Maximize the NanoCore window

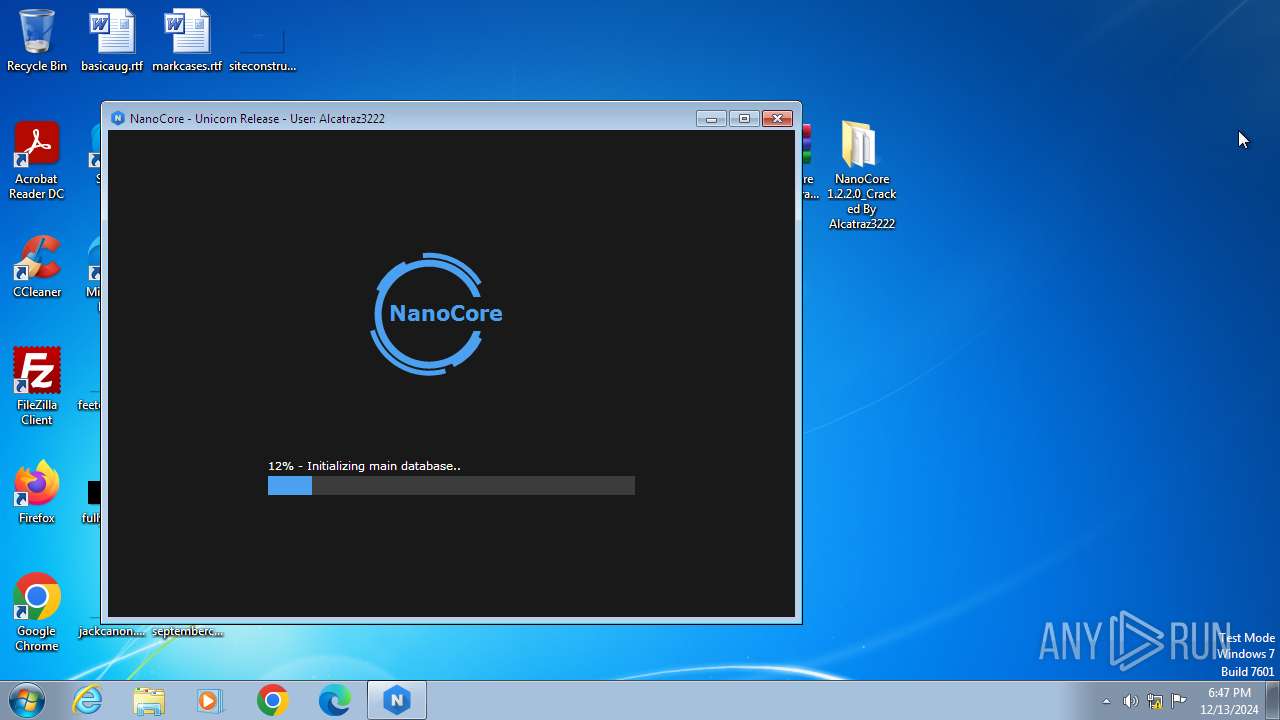click(x=744, y=118)
